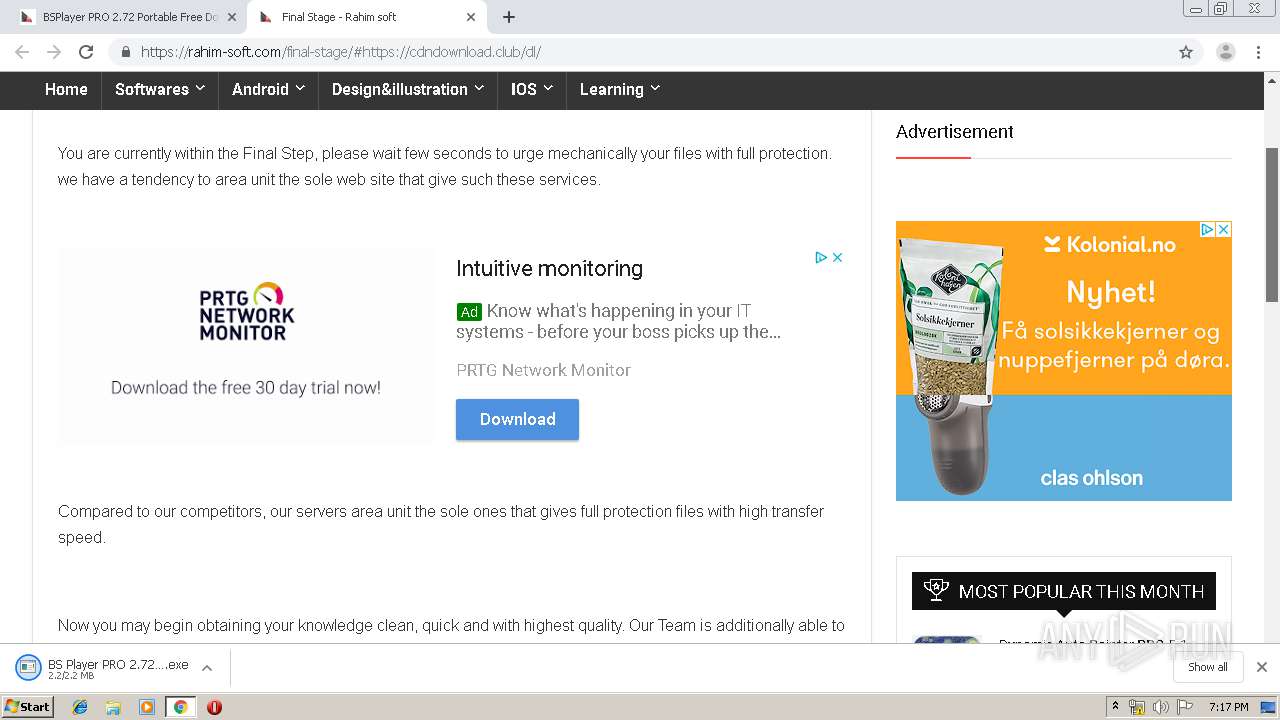Image resolution: width=1280 pixels, height=720 pixels.
Task: Click the AdChoices icon on PRTG ad
Action: tap(821, 257)
